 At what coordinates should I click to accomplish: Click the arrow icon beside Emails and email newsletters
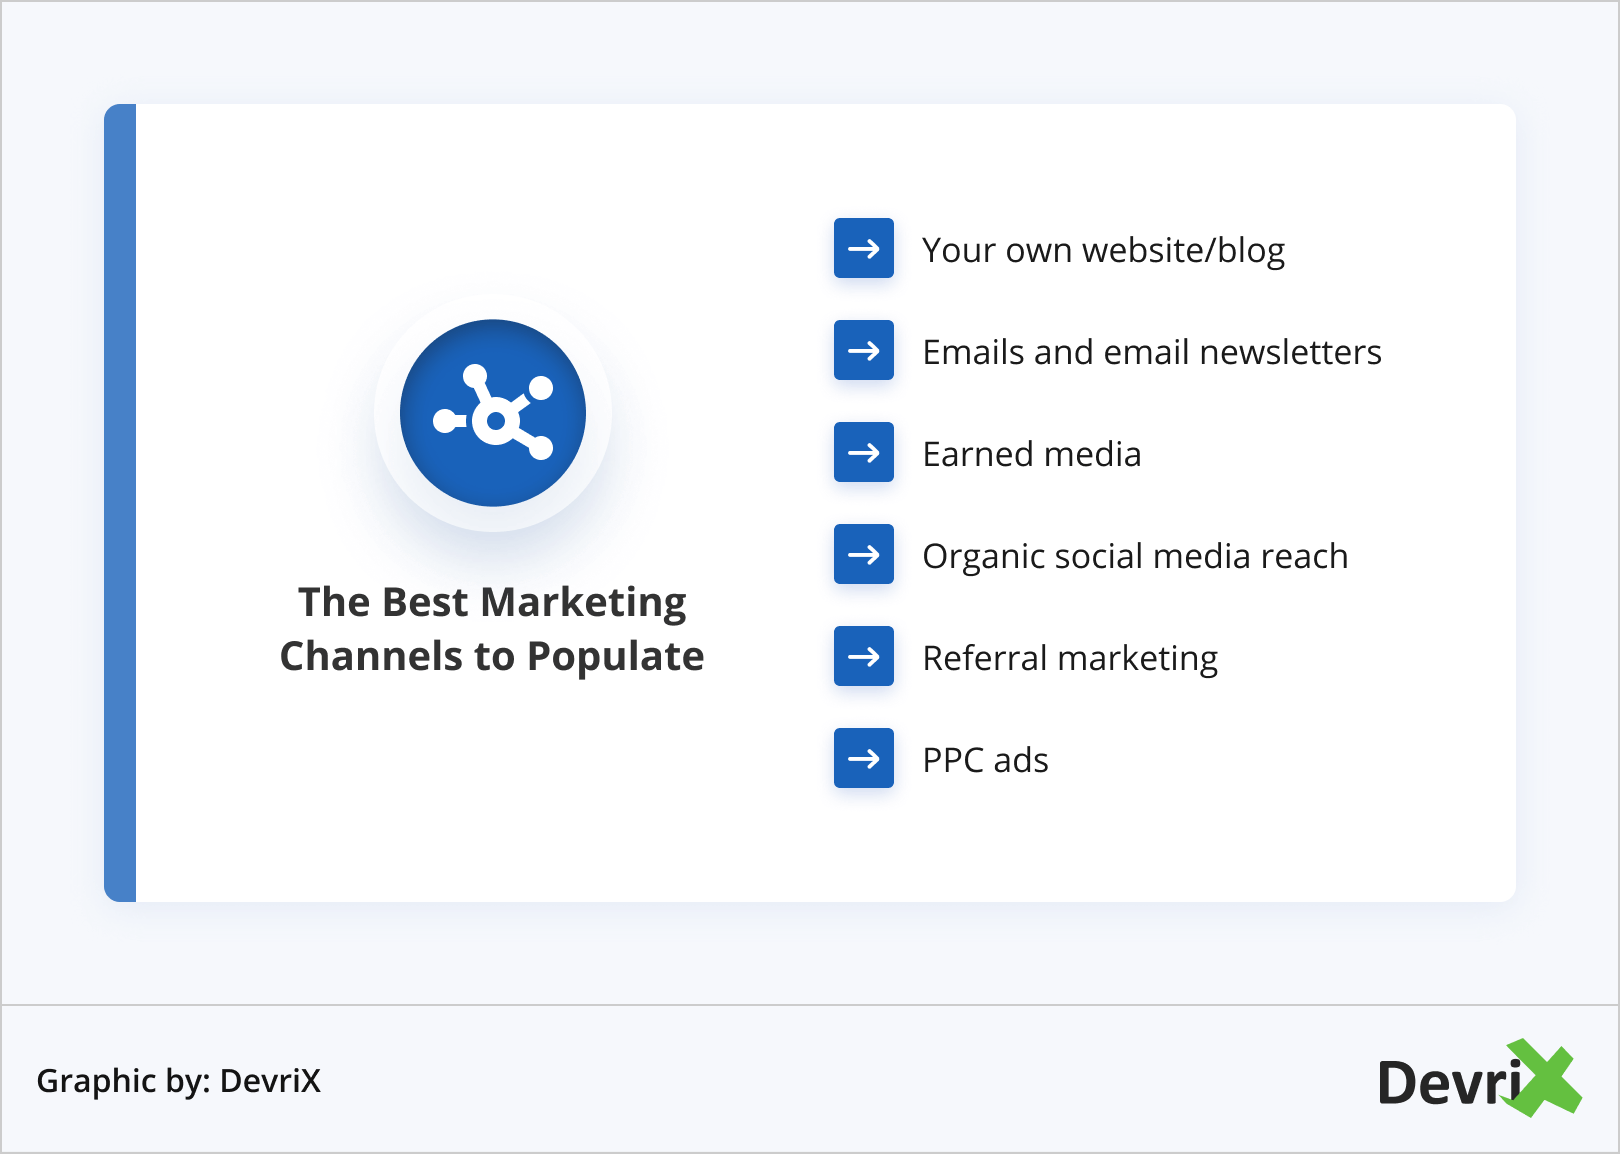coord(864,350)
